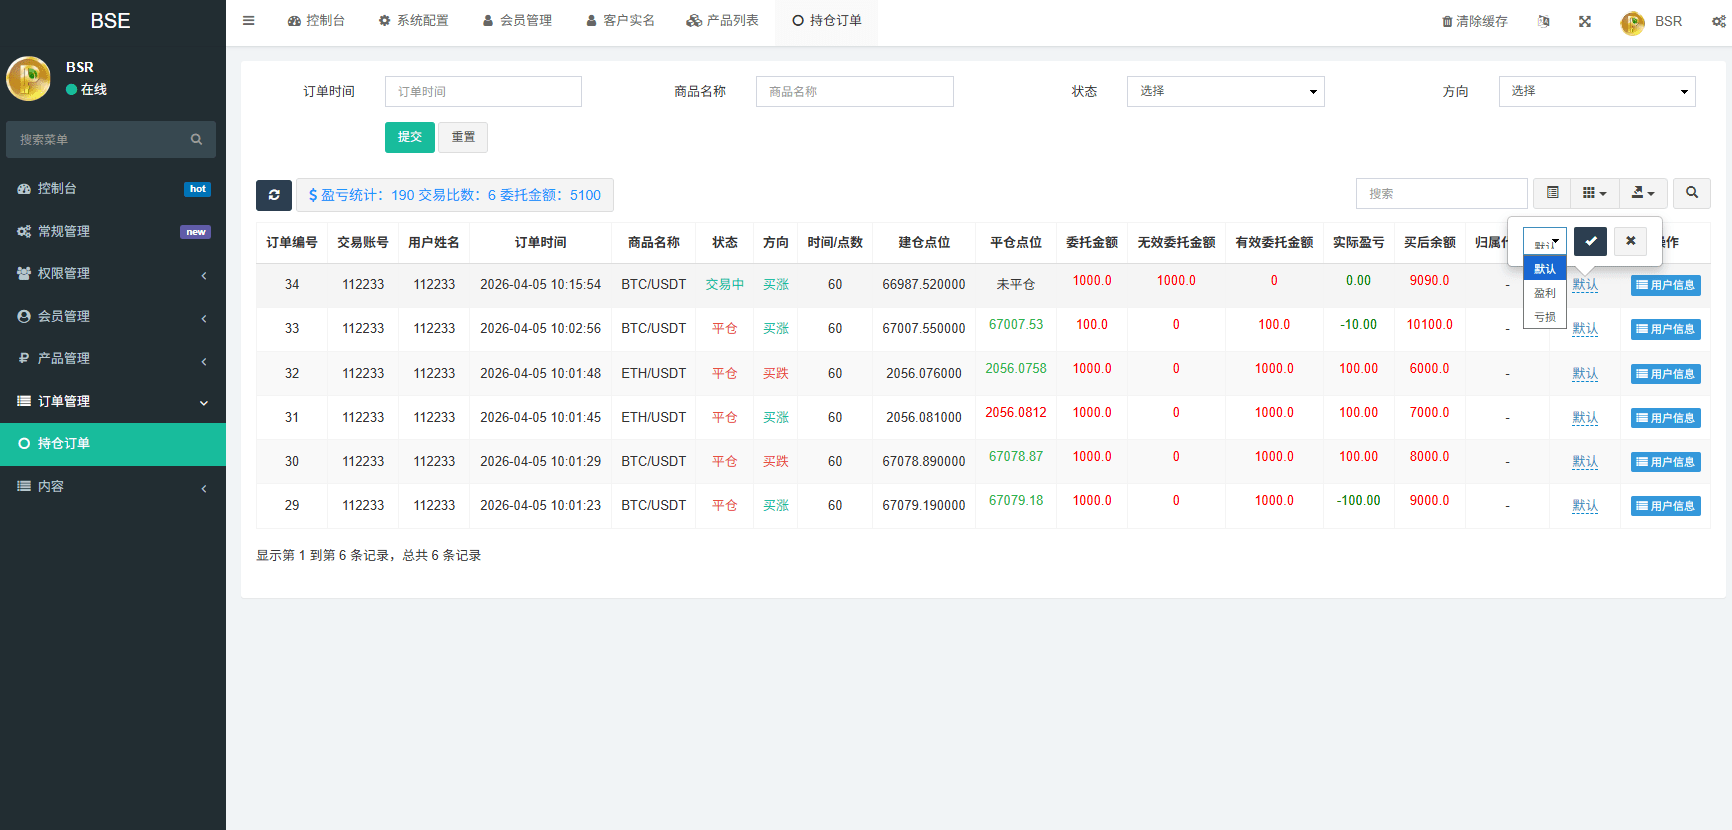Confirm the inline edit with checkmark button
Screen dimensions: 1732x830
(1590, 241)
